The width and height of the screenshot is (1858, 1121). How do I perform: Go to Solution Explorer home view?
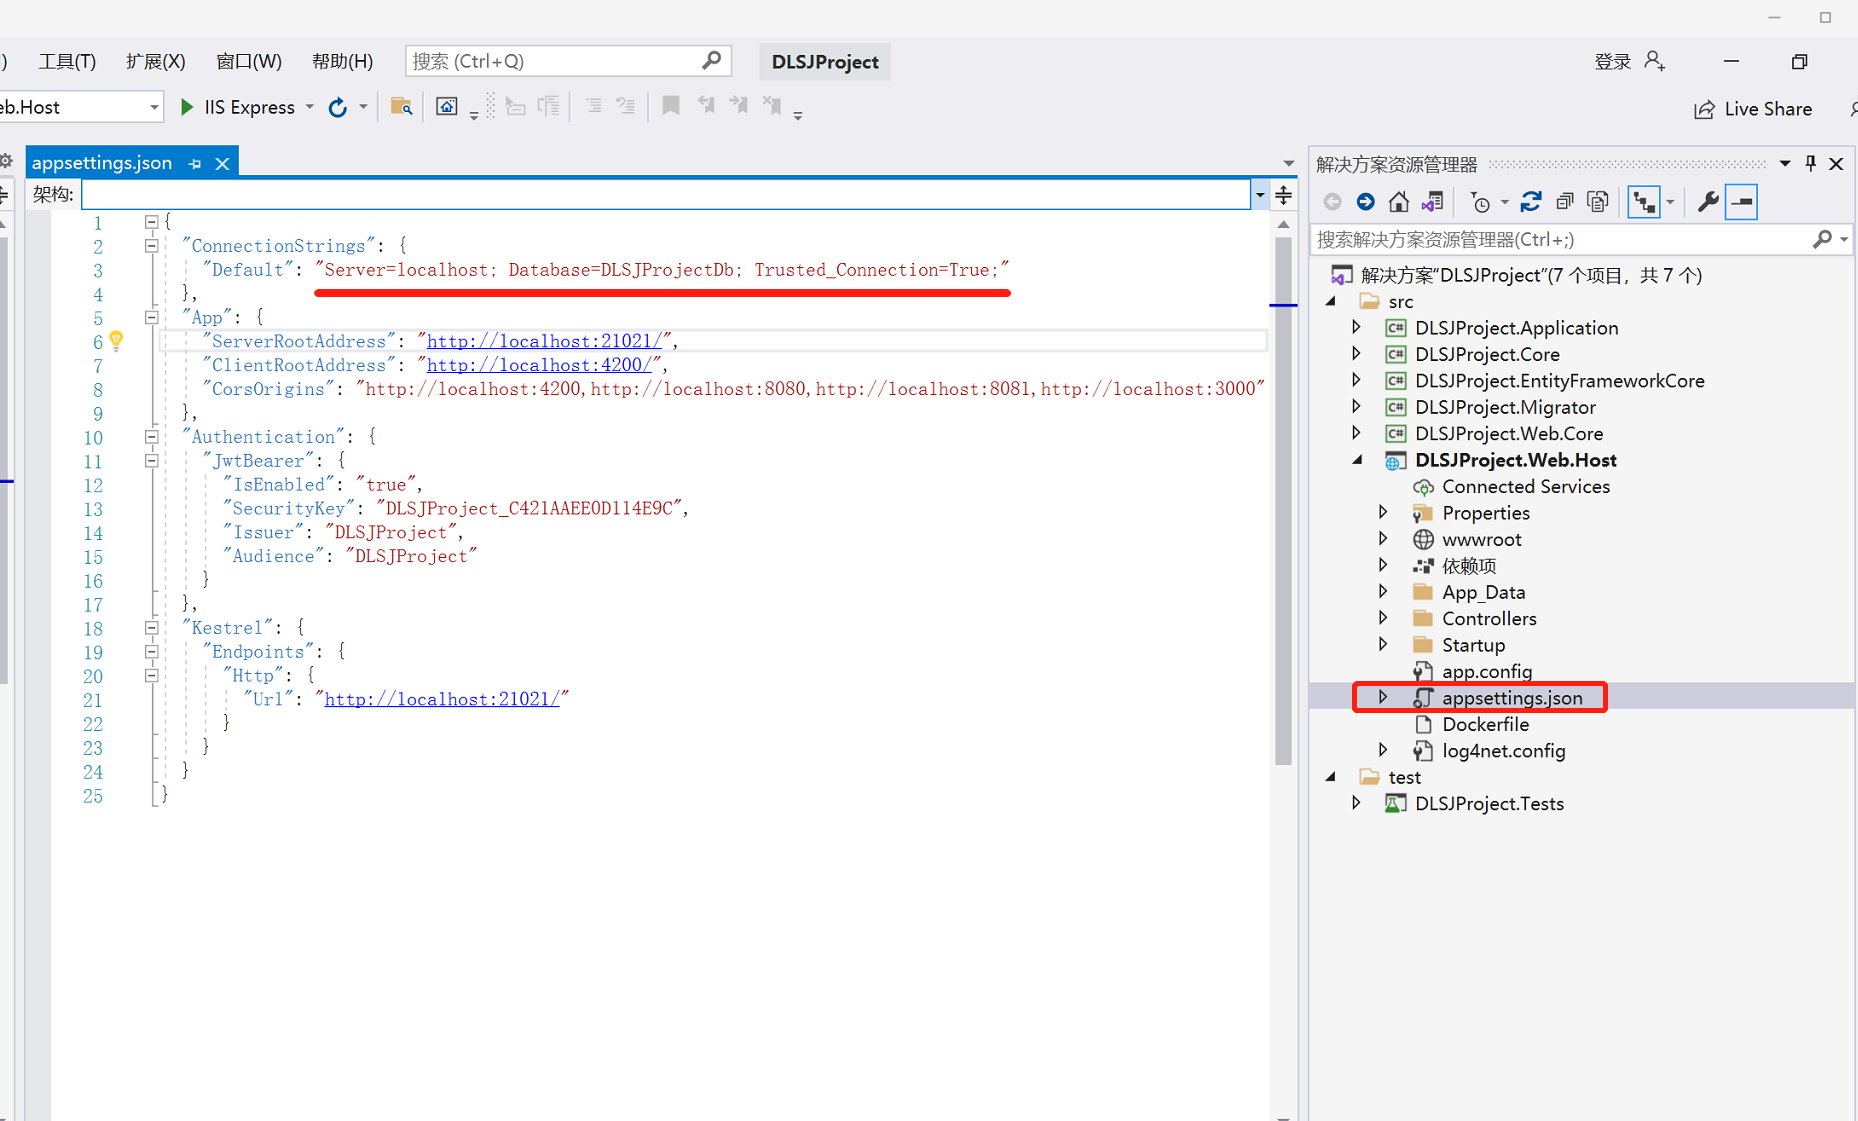[x=1398, y=201]
